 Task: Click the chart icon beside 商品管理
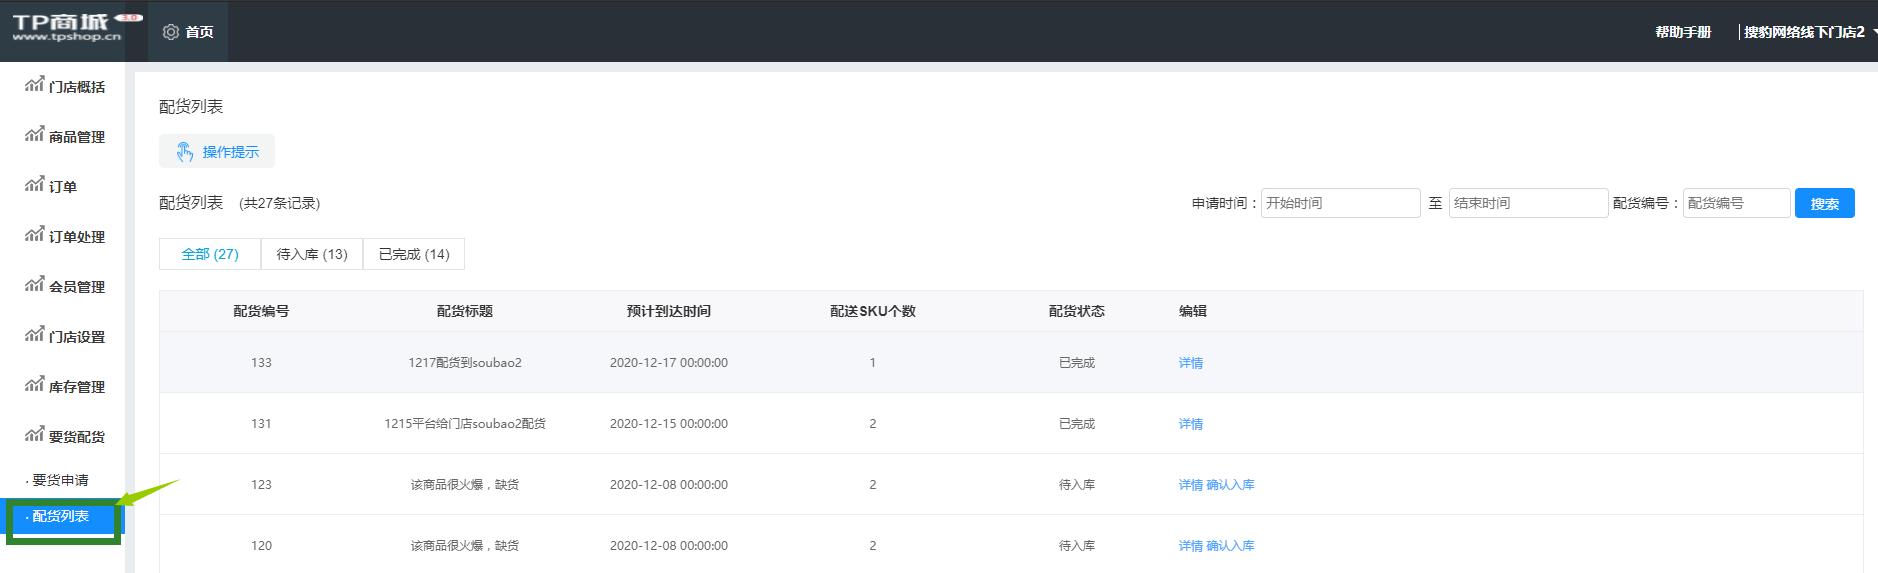[34, 135]
